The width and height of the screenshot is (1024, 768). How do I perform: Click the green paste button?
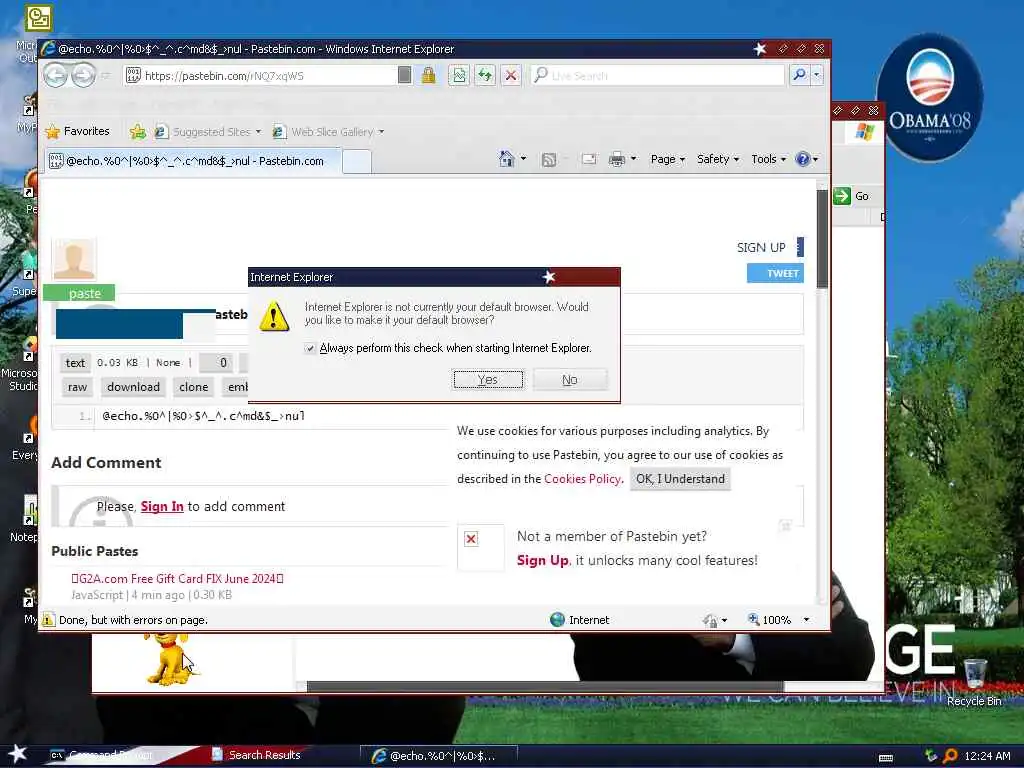[79, 293]
